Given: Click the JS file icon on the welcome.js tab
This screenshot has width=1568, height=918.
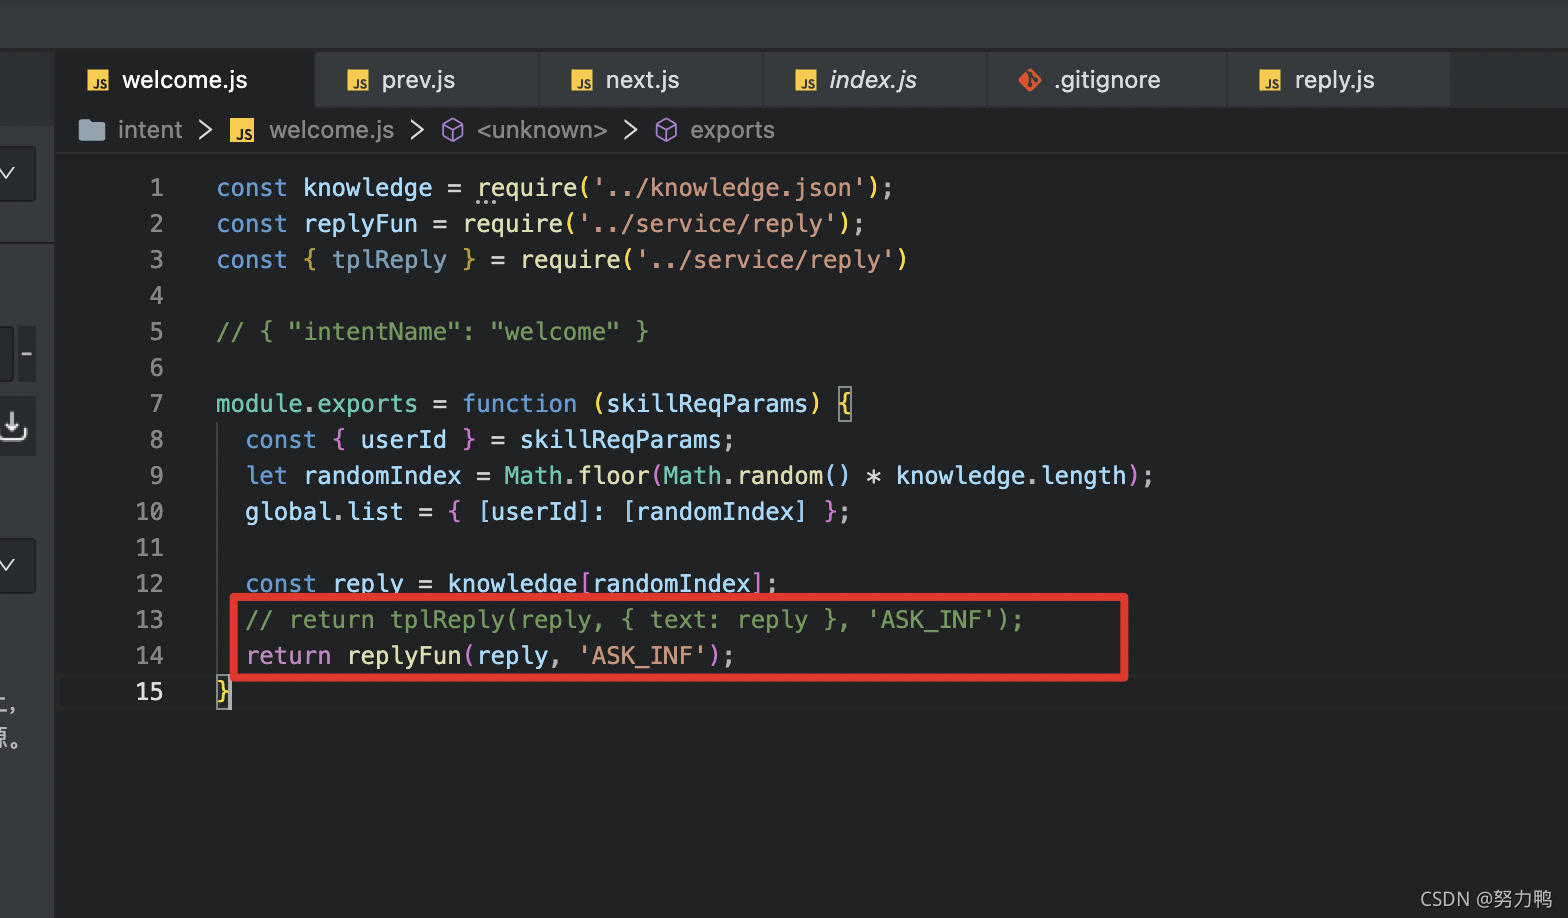Looking at the screenshot, I should coord(98,81).
